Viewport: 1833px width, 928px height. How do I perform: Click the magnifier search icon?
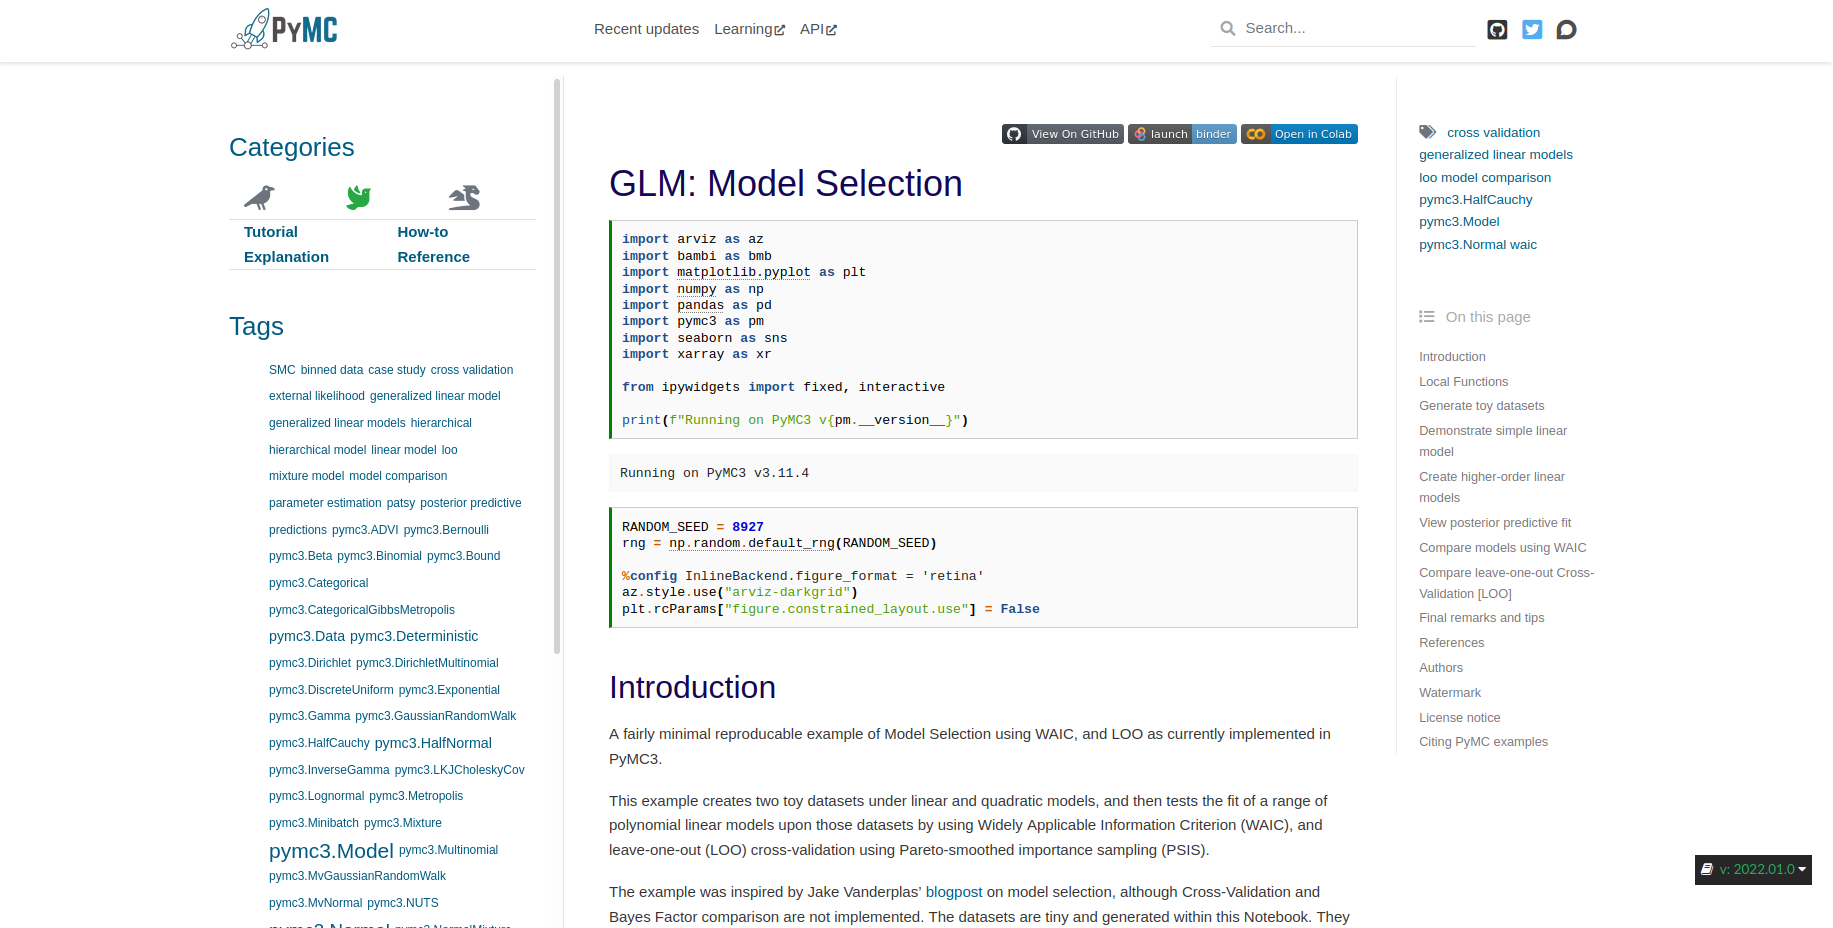pos(1228,29)
